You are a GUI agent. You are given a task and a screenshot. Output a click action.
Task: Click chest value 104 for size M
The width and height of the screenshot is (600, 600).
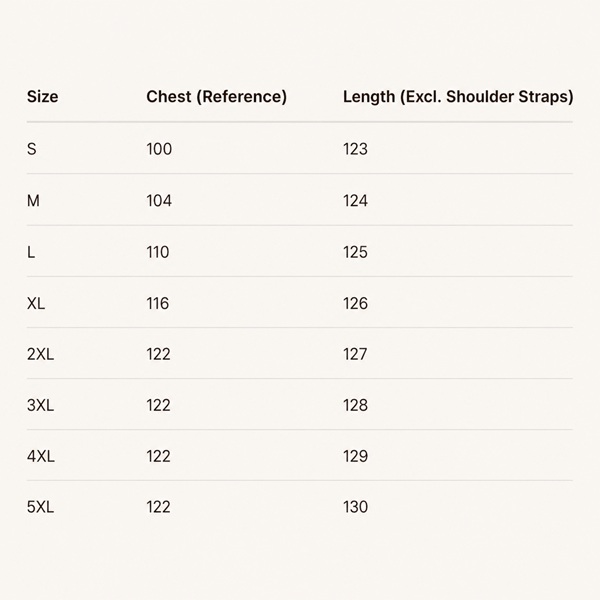click(159, 201)
